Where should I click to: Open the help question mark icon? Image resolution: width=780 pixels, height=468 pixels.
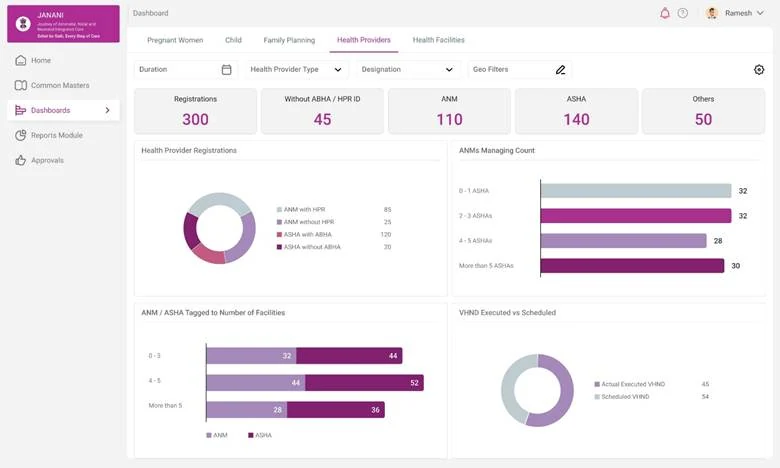tap(682, 13)
